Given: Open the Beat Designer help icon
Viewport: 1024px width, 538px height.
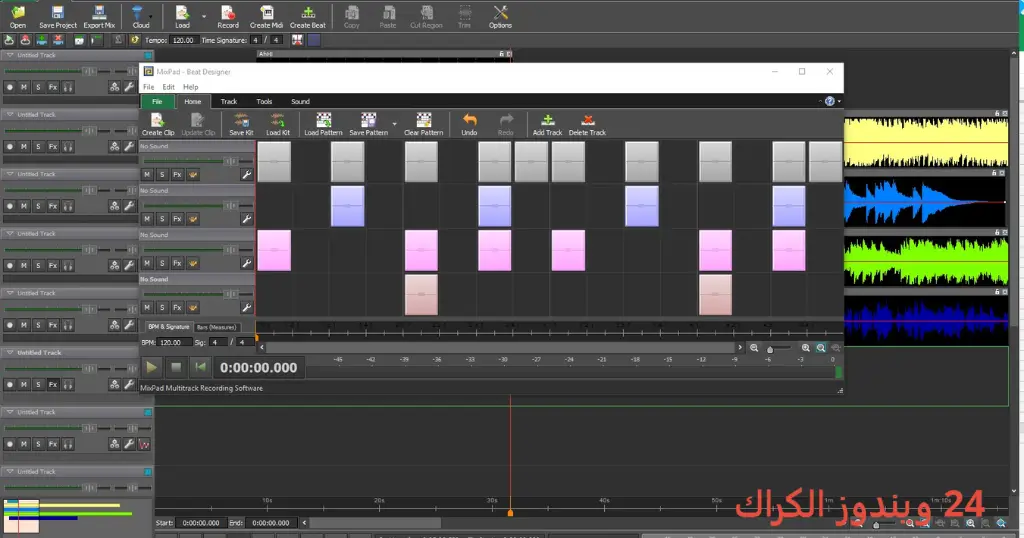Looking at the screenshot, I should coord(829,101).
